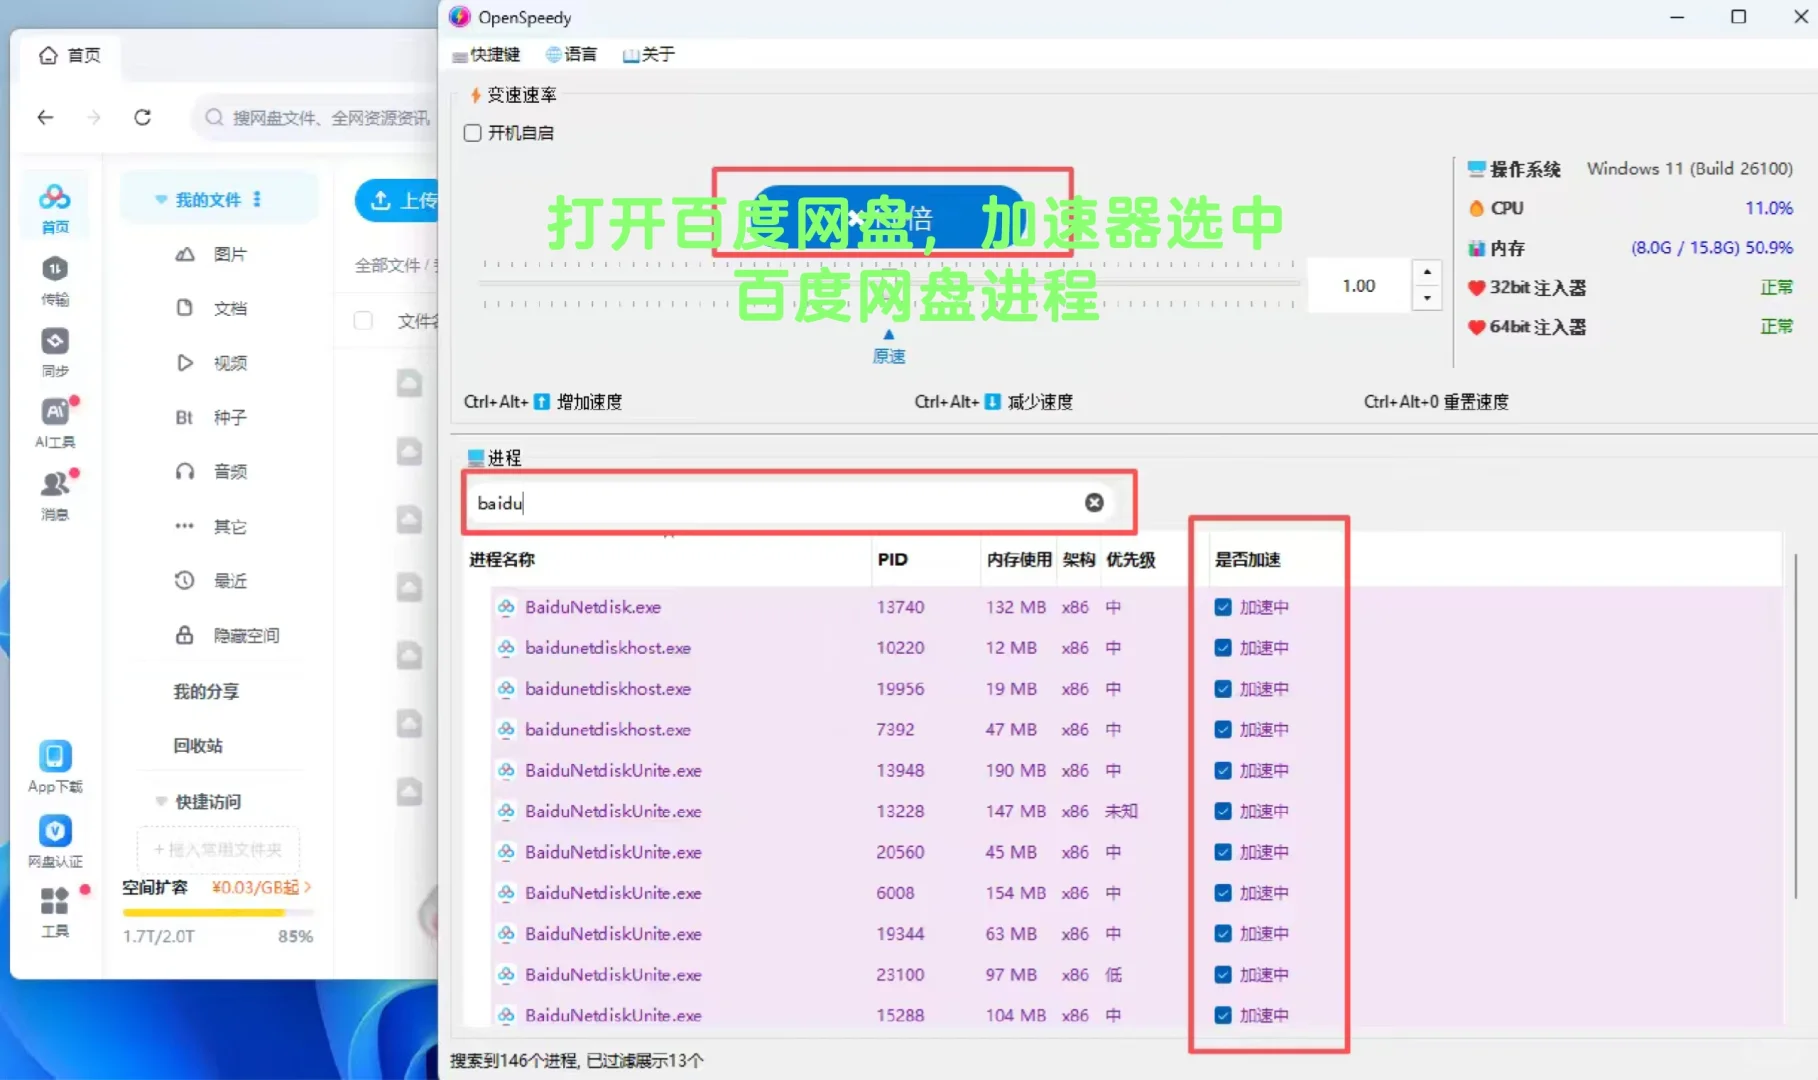The height and width of the screenshot is (1080, 1818).
Task: Open the 回收站 recycle bin entry
Action: [x=197, y=745]
